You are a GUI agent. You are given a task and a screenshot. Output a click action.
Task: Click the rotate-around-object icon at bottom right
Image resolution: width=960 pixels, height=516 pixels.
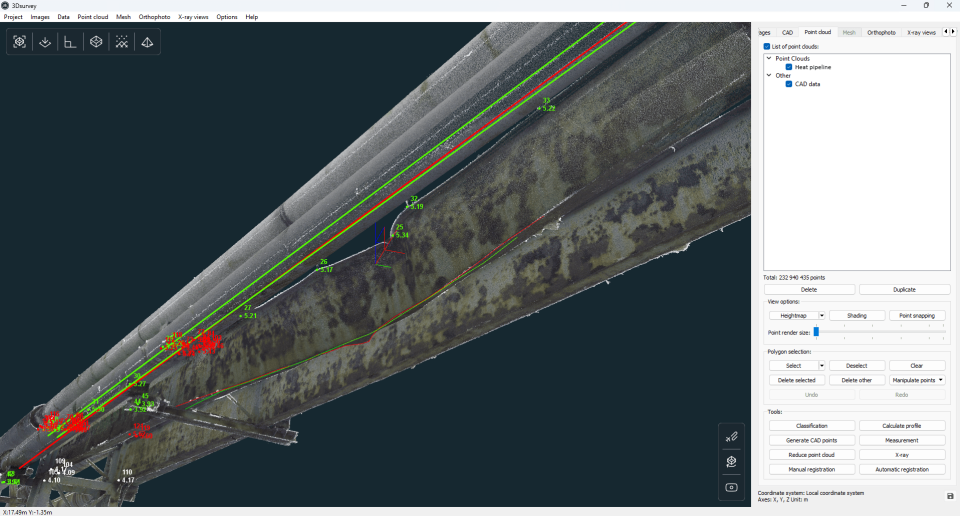732,462
